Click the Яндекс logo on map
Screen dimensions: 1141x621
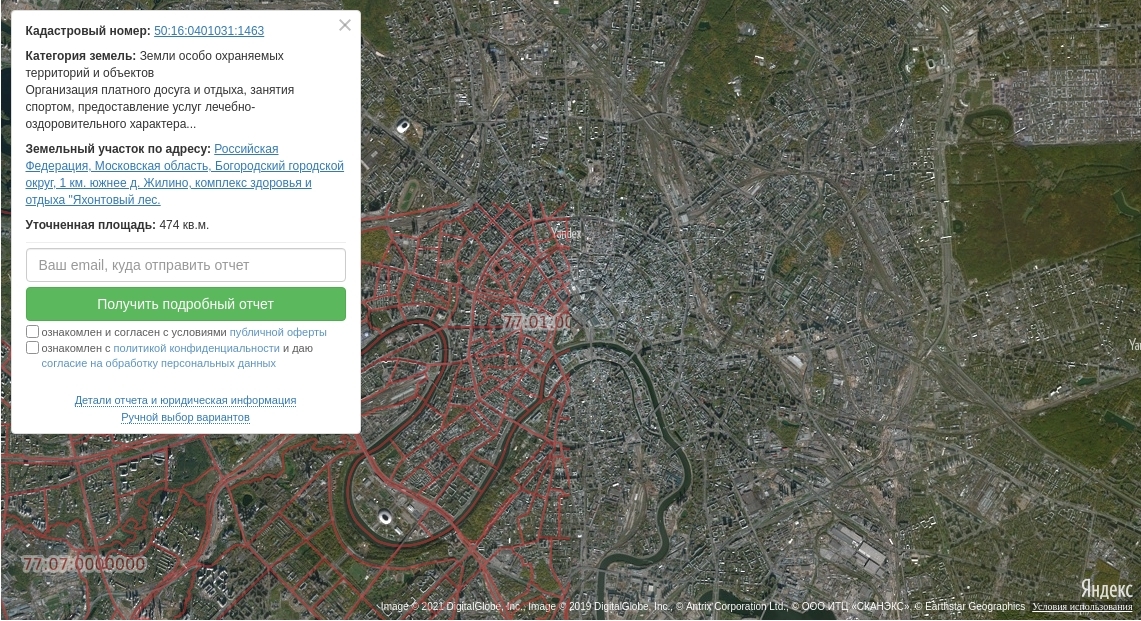[x=1106, y=589]
